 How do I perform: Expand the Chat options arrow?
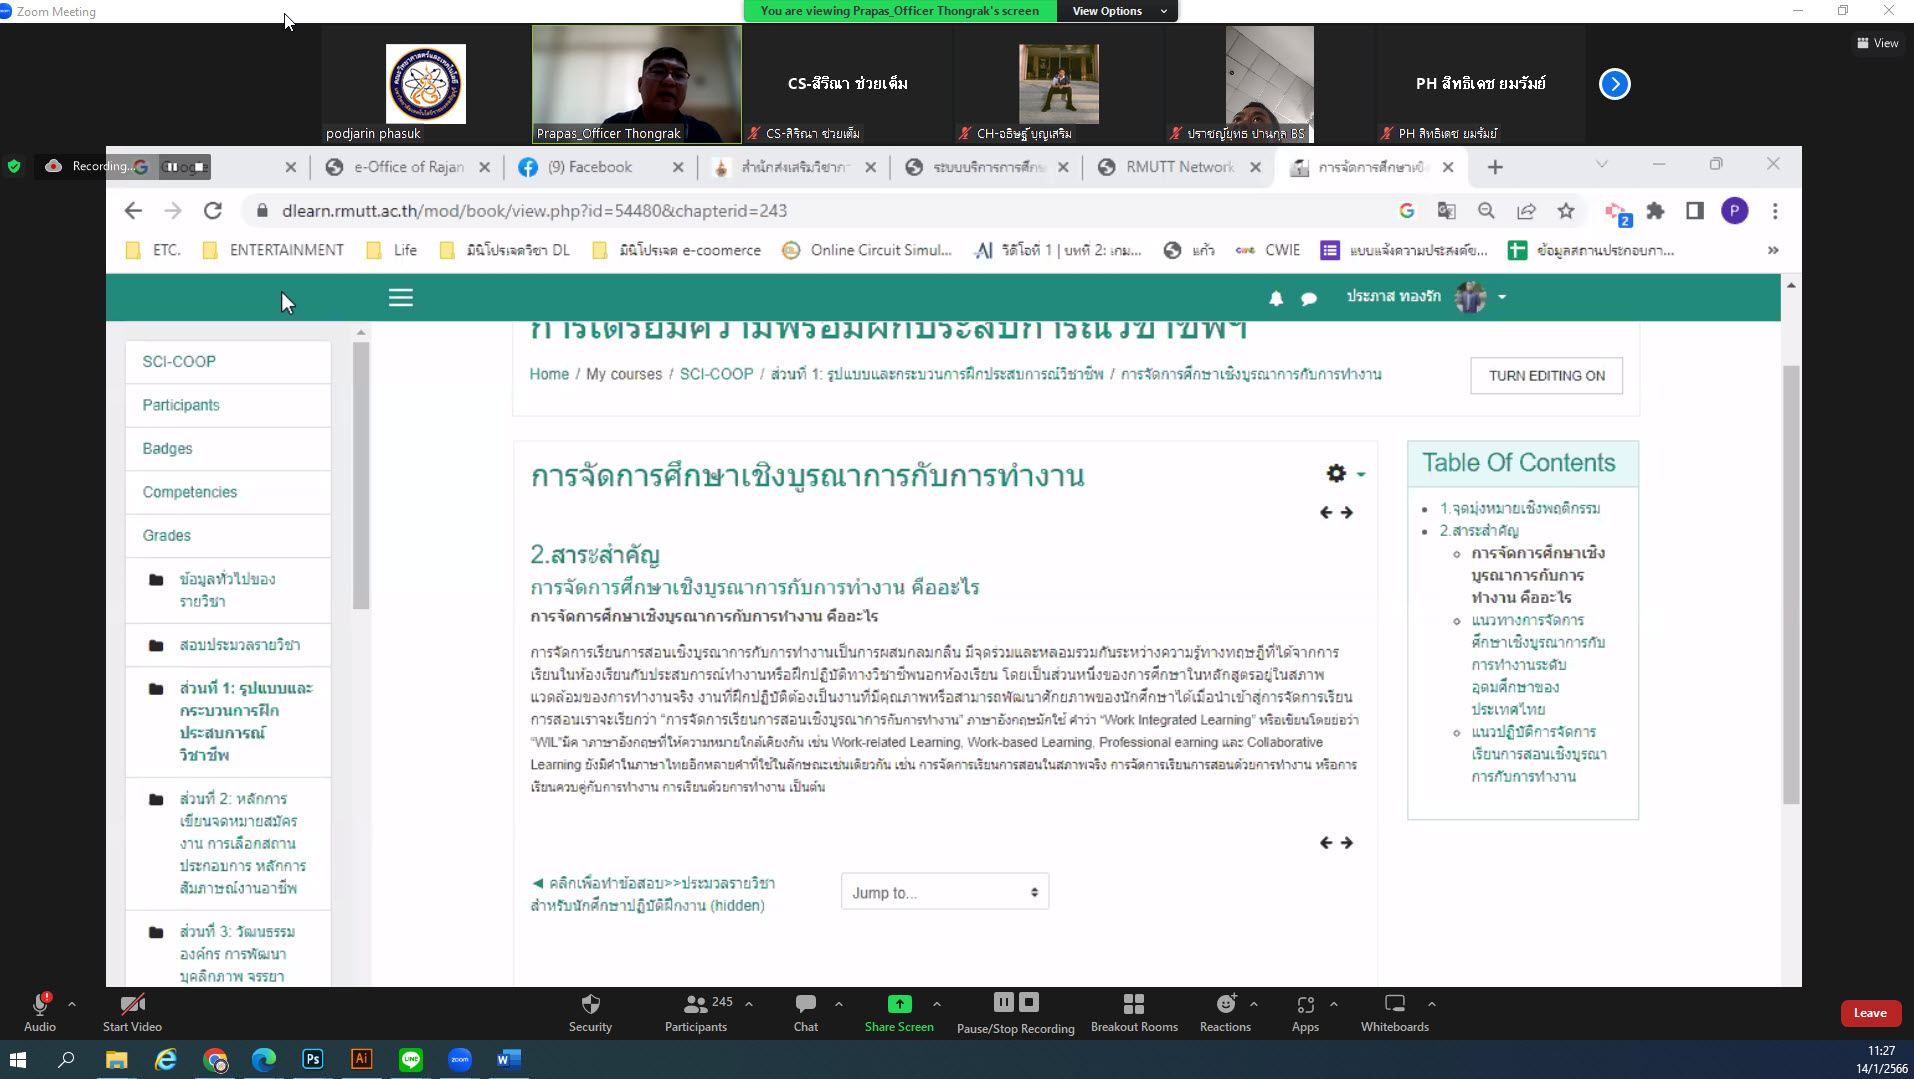pyautogui.click(x=839, y=1004)
